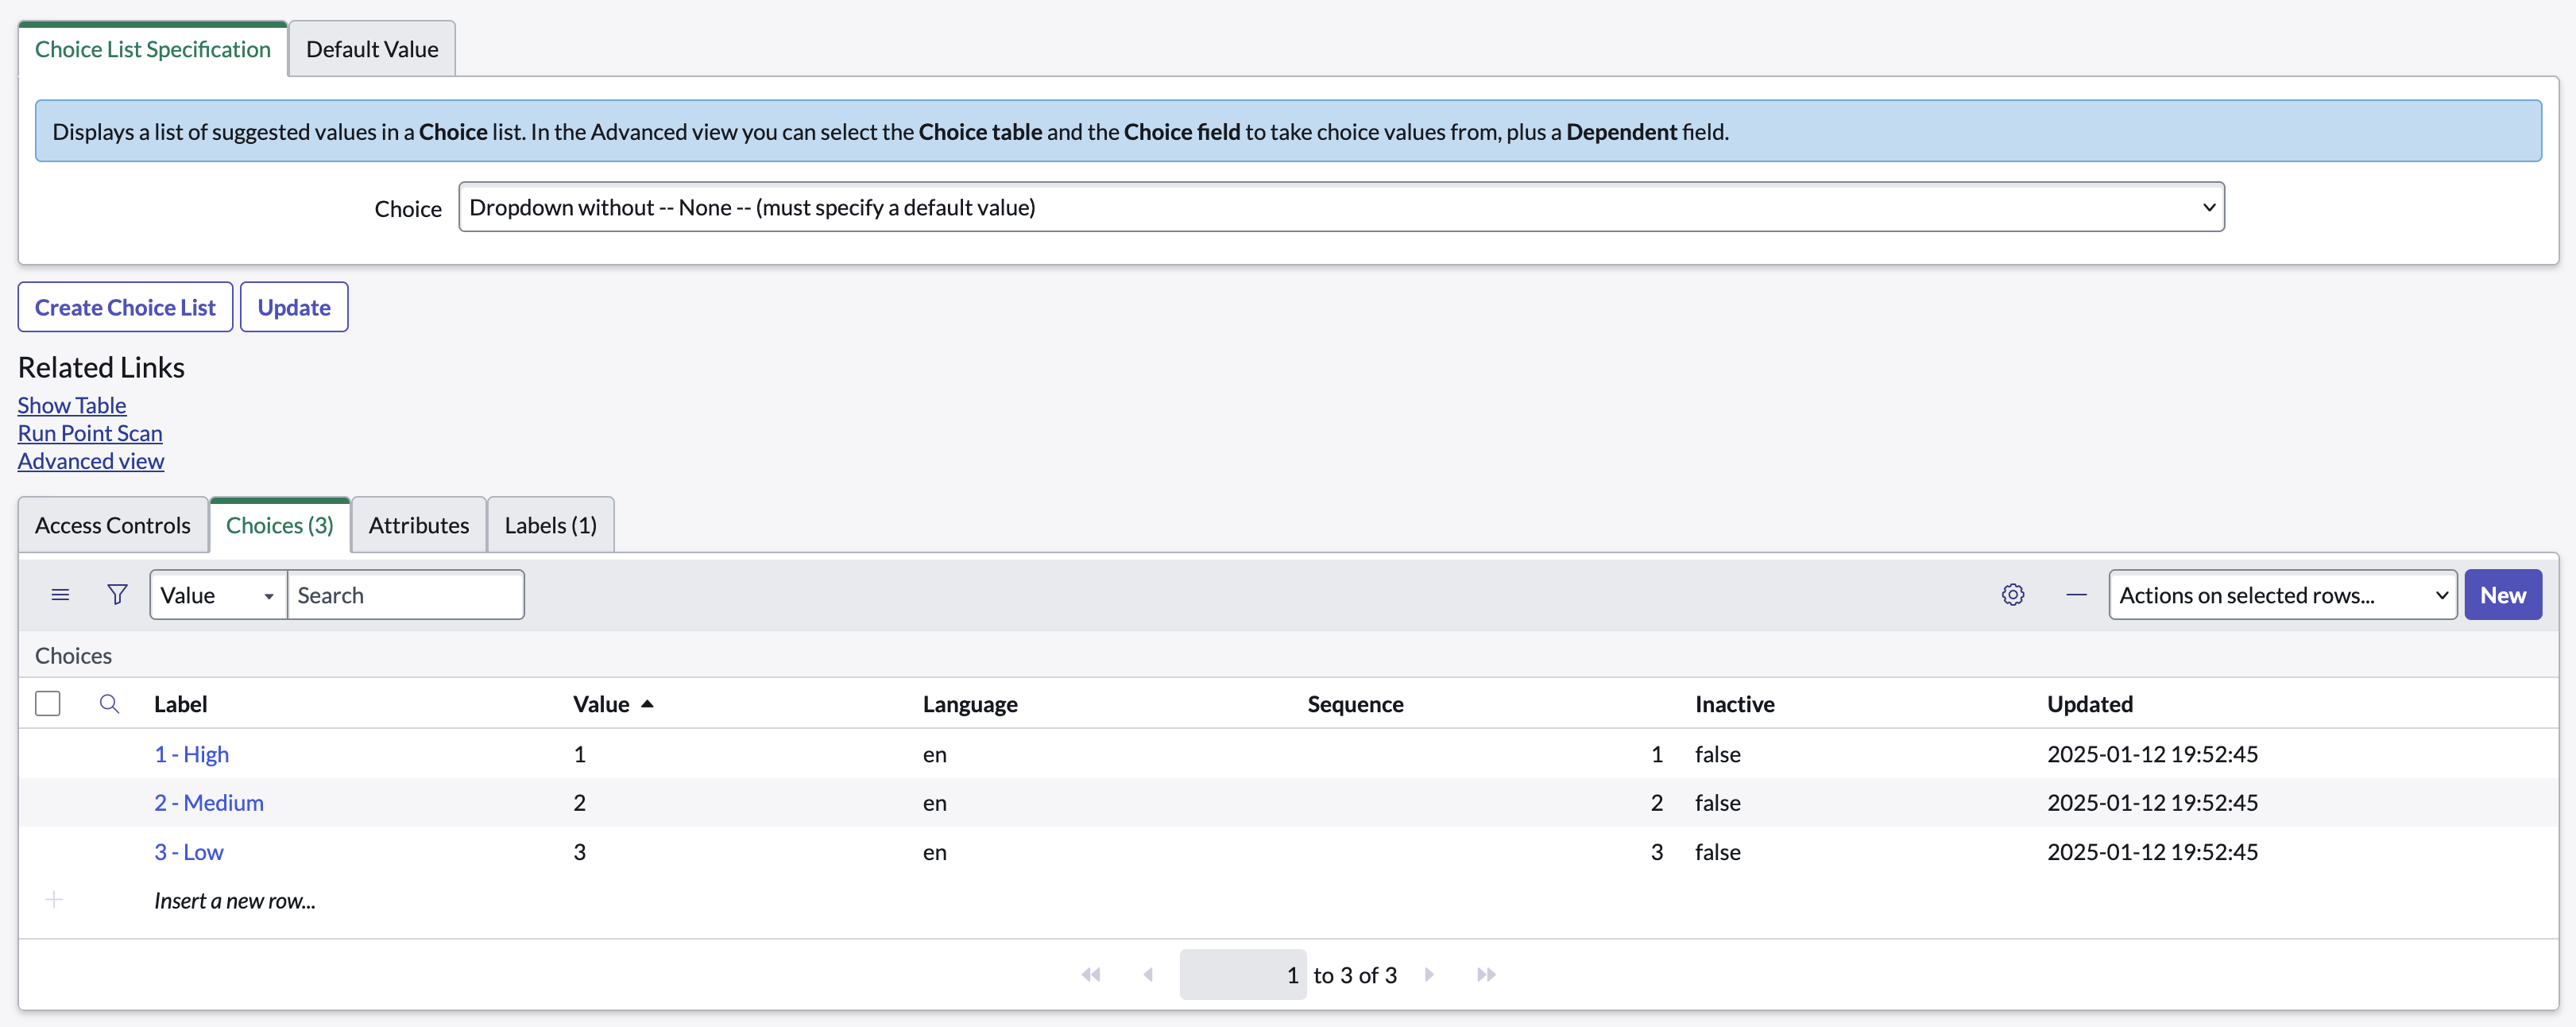Screen dimensions: 2576x1027
Task: Open Actions on selected rows dropdown
Action: (2281, 594)
